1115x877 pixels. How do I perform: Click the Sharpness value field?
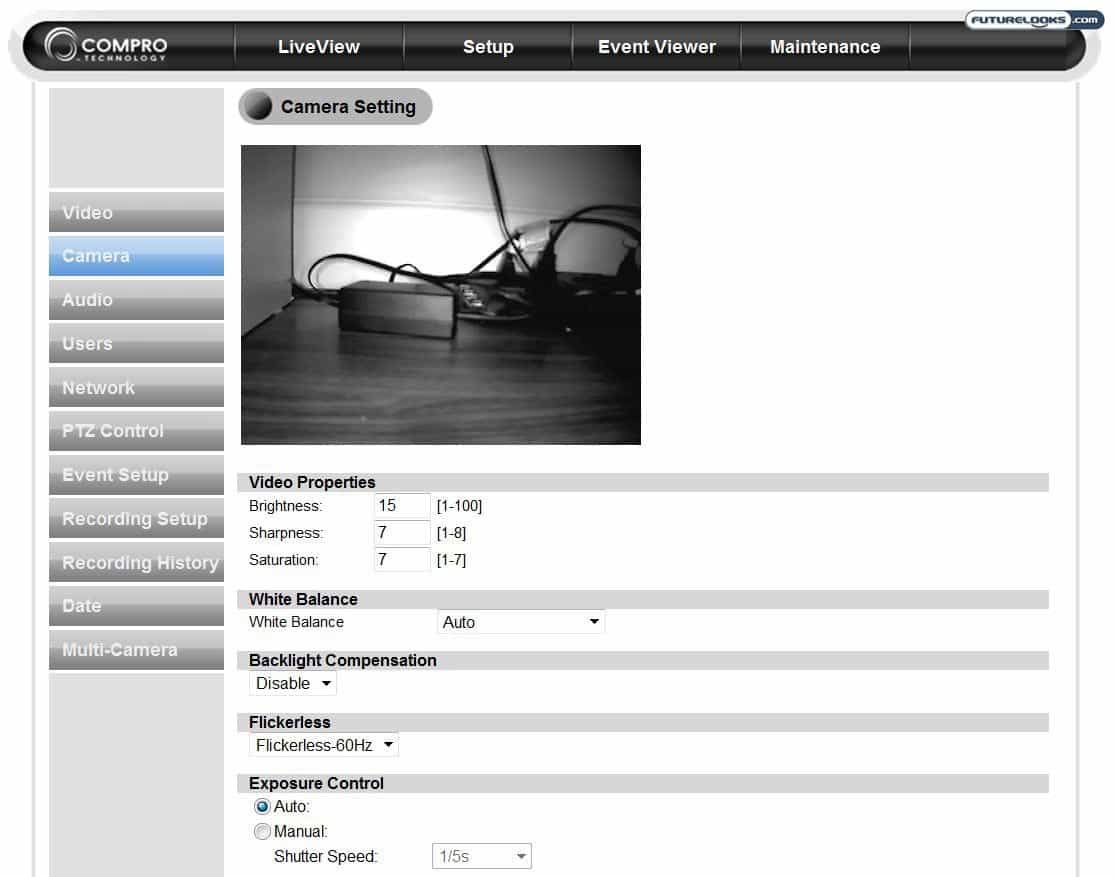pyautogui.click(x=402, y=533)
